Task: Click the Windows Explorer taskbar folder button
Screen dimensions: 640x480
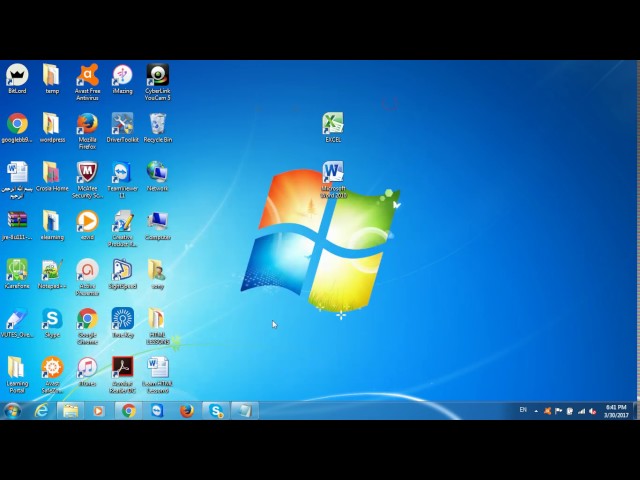Action: tap(70, 410)
